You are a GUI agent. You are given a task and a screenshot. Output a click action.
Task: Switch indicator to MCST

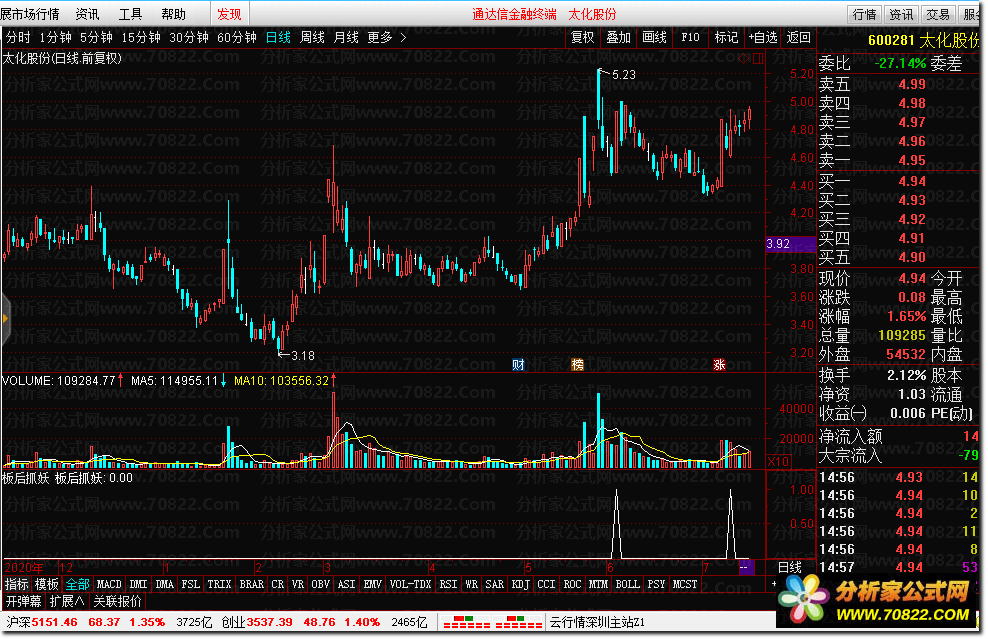pos(685,584)
